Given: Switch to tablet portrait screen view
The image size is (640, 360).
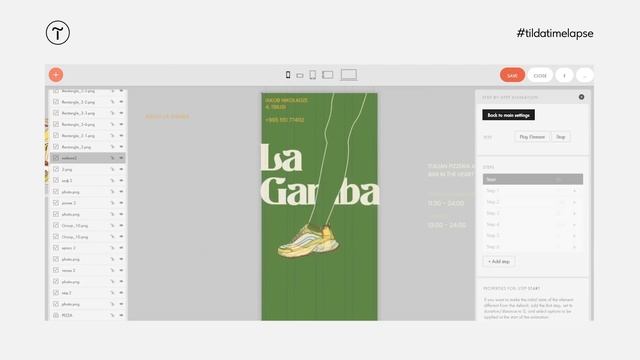Looking at the screenshot, I should coord(313,75).
